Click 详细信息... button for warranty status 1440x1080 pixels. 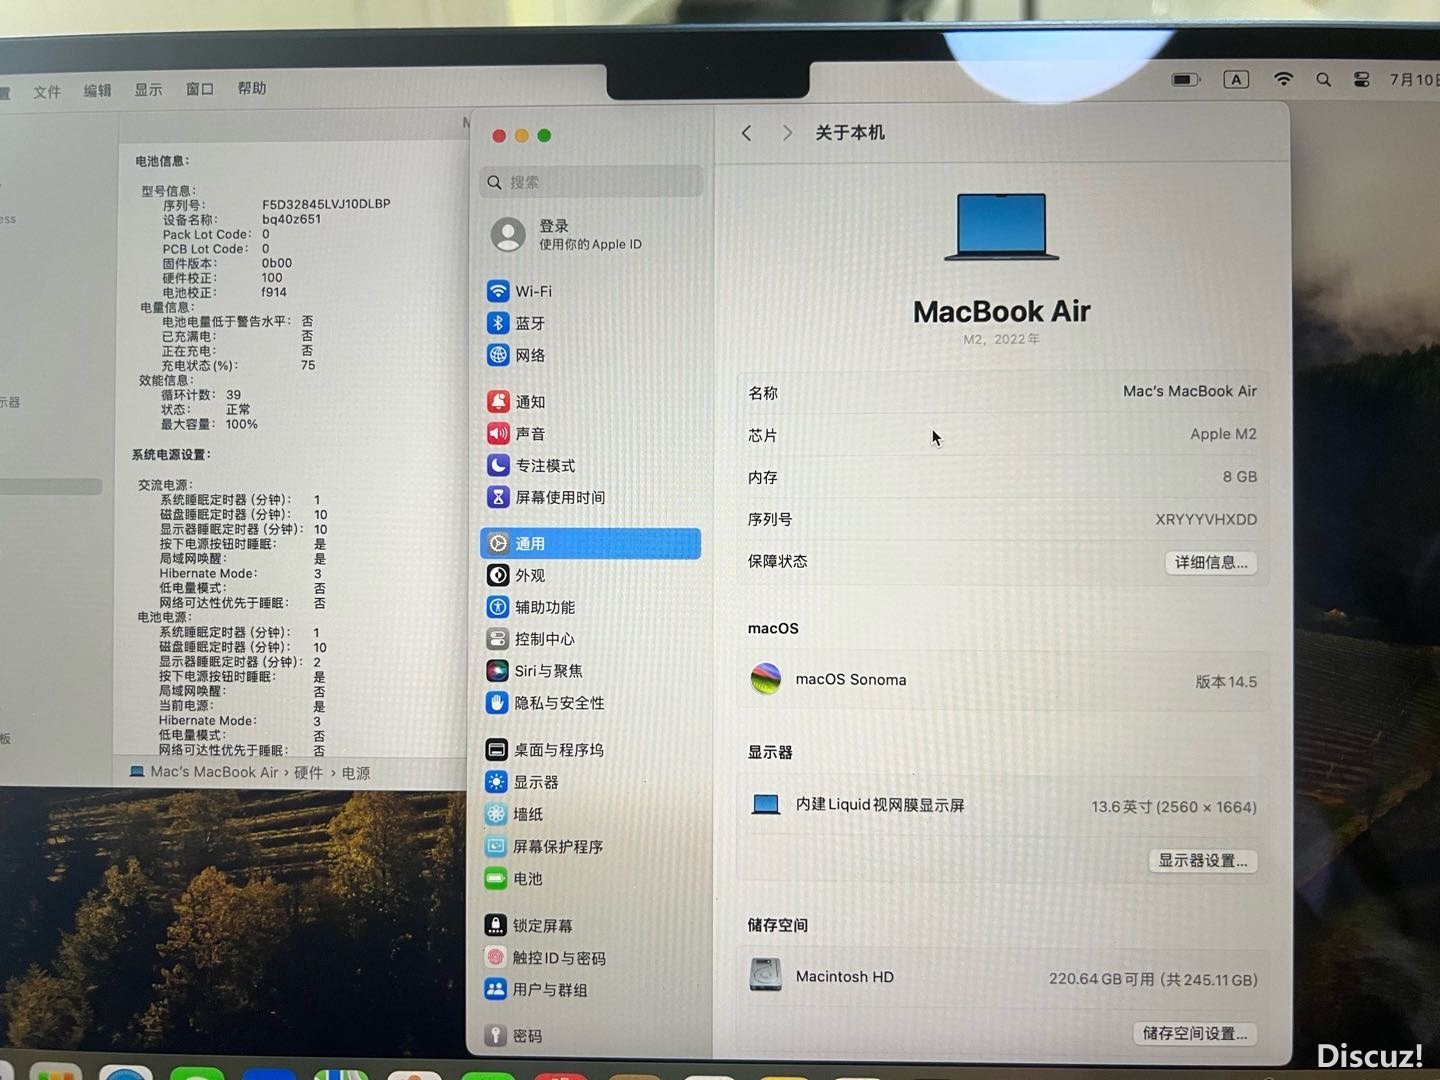[1211, 562]
